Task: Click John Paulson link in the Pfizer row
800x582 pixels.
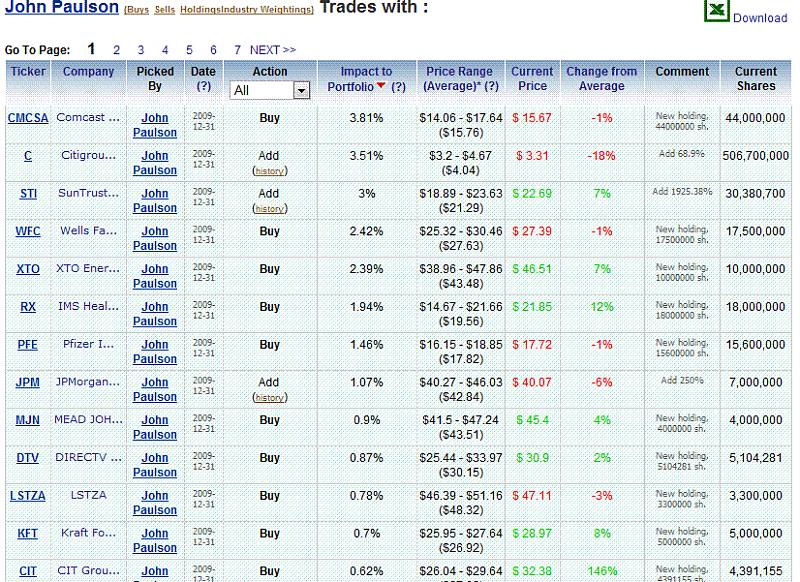Action: (155, 351)
